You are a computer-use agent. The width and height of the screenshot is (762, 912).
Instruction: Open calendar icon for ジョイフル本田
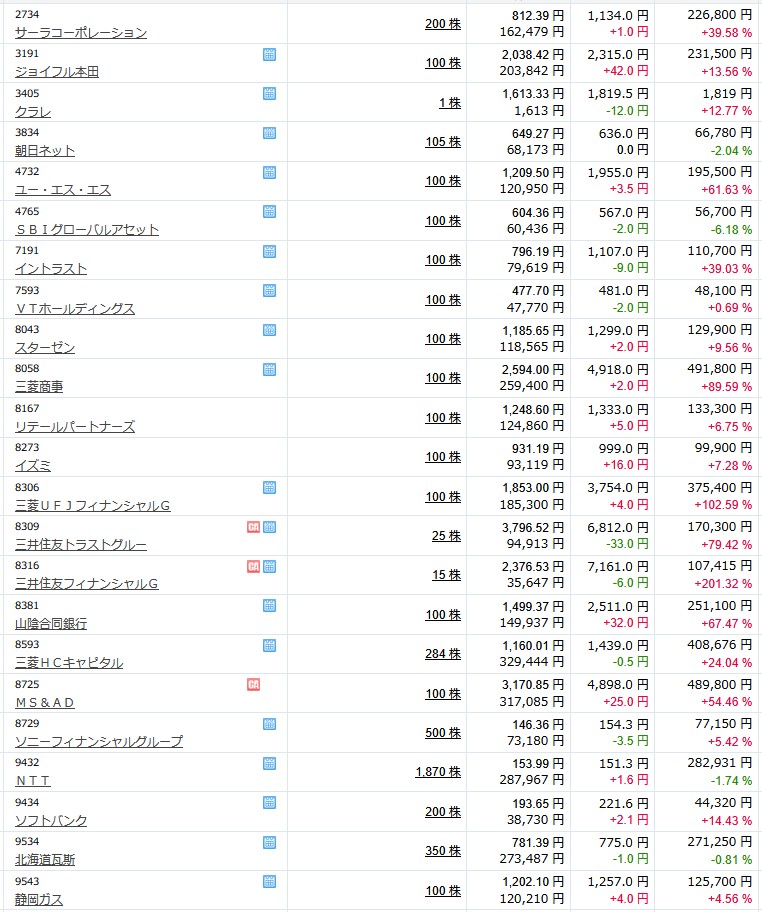pyautogui.click(x=269, y=55)
